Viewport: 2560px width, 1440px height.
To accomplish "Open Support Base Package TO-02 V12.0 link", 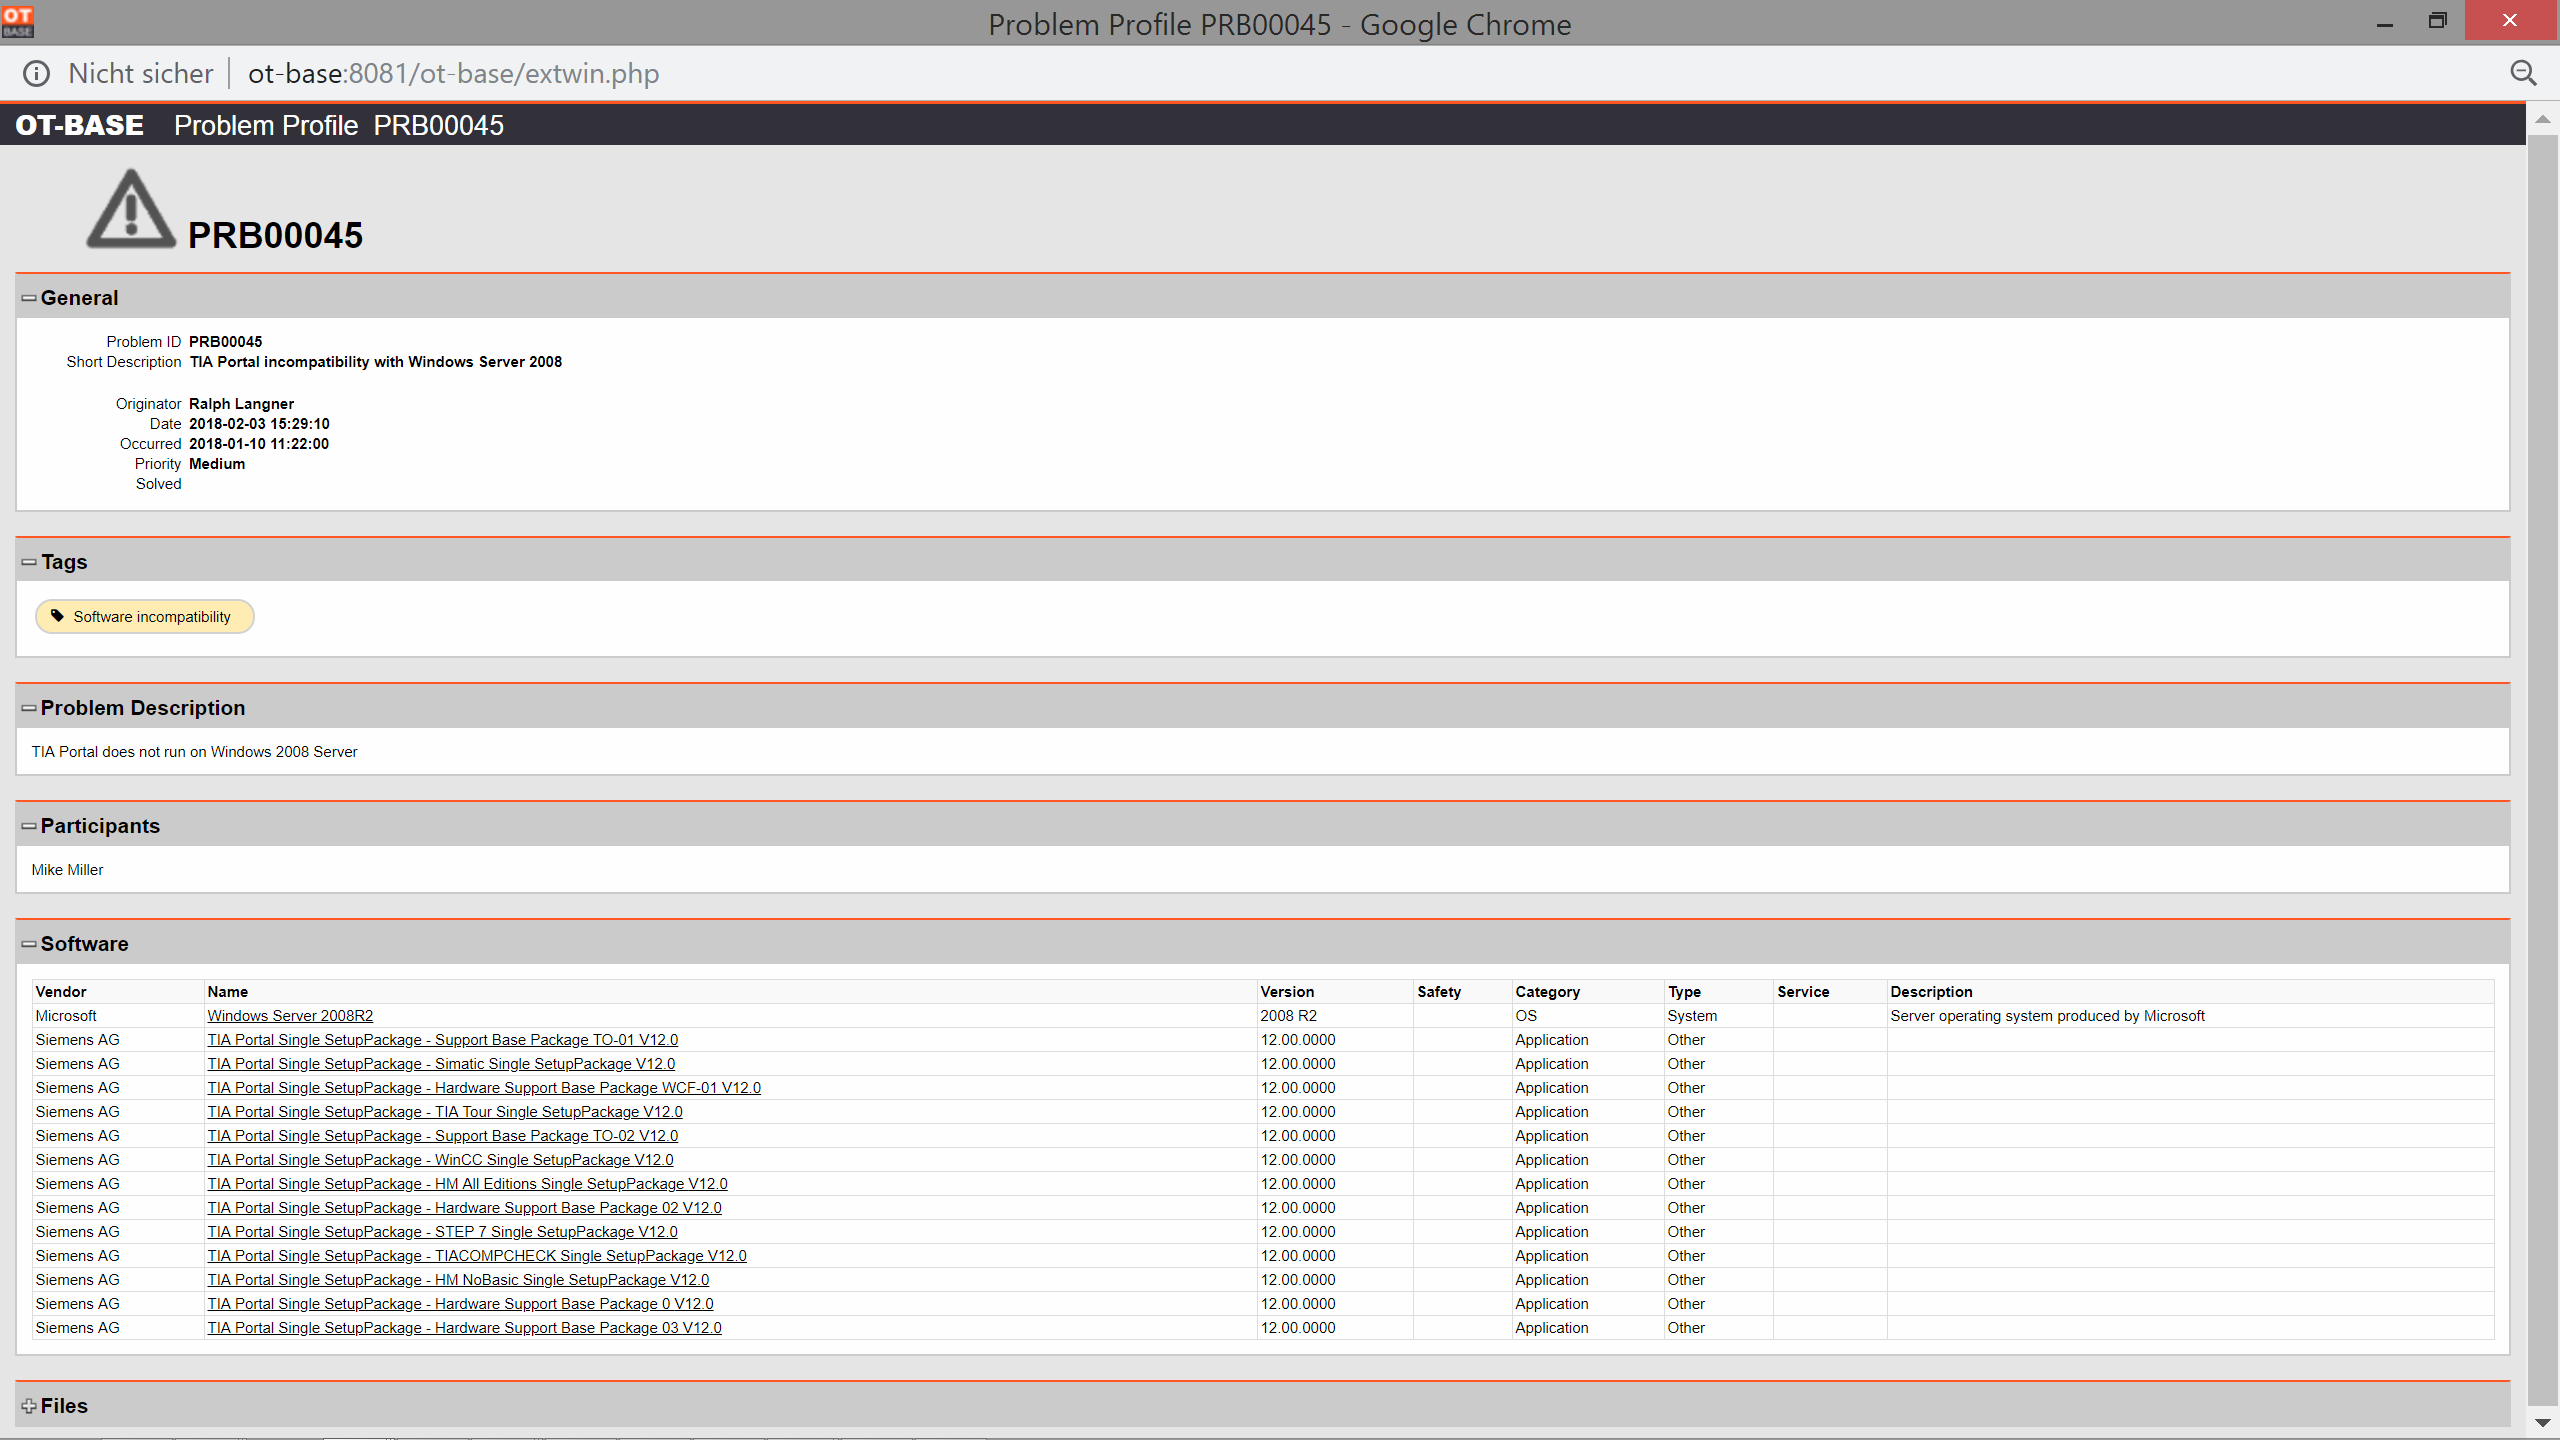I will pyautogui.click(x=442, y=1136).
